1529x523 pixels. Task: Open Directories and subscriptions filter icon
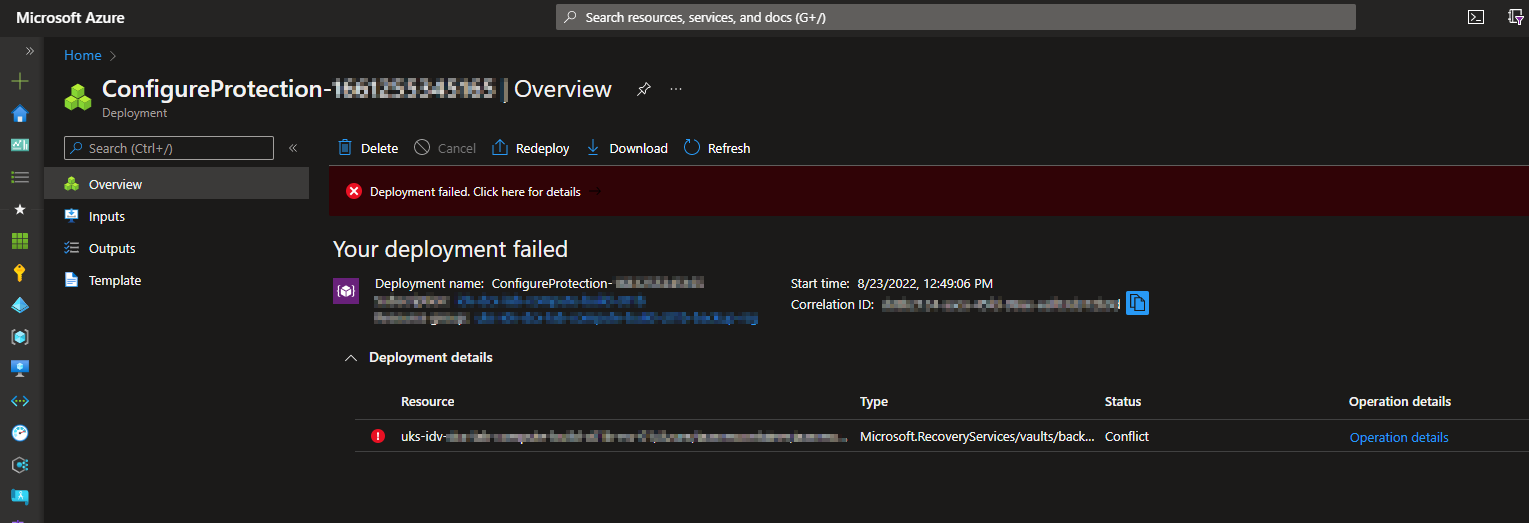[1515, 17]
